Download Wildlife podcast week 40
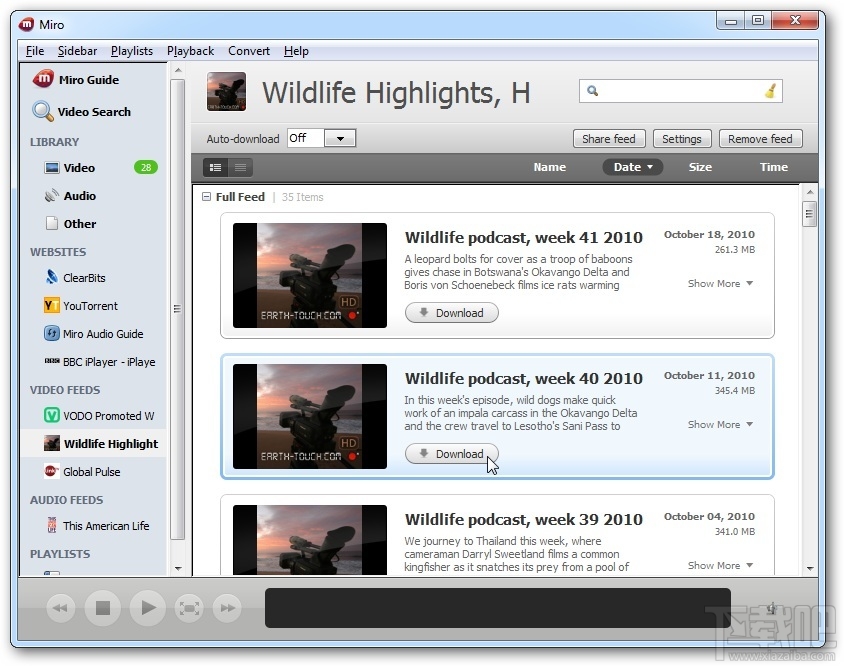Image resolution: width=844 pixels, height=666 pixels. coord(452,454)
